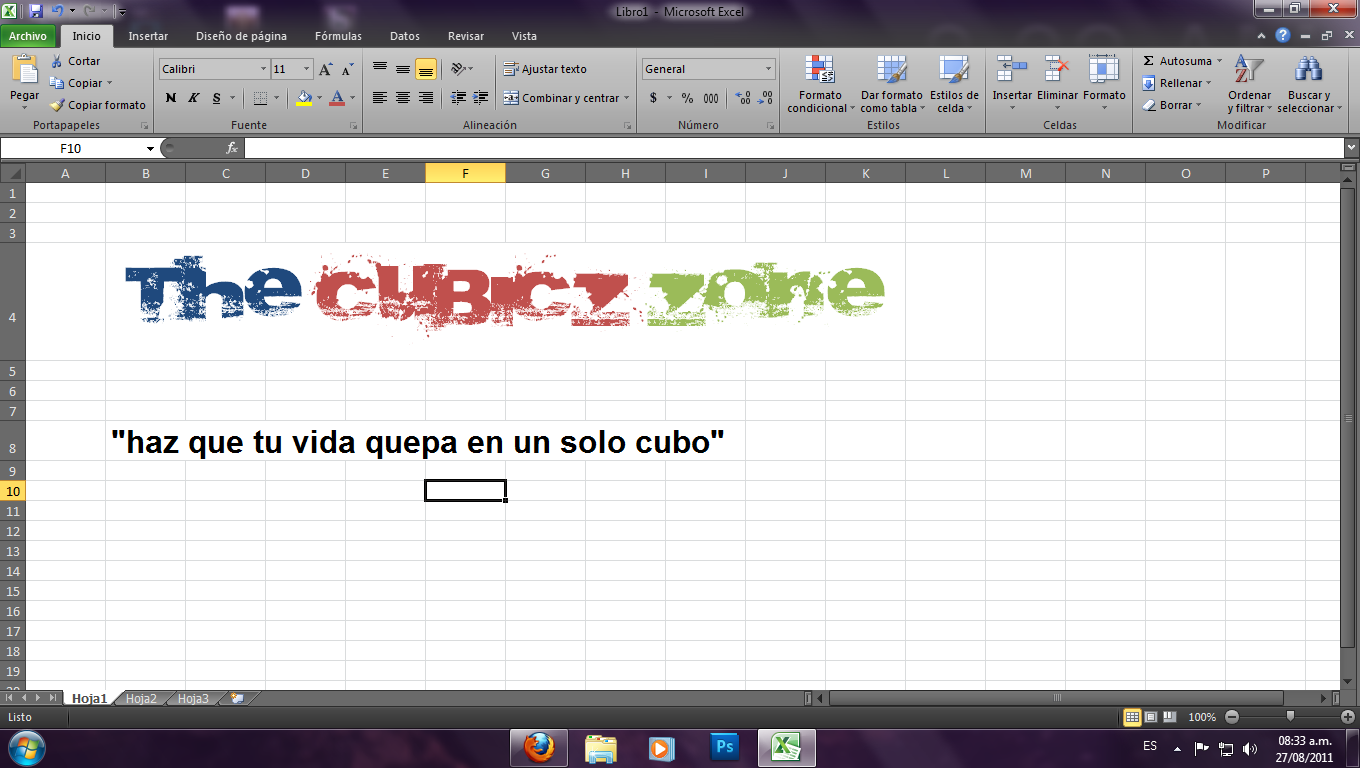Open the Combinar y centrar dropdown arrow

[627, 98]
